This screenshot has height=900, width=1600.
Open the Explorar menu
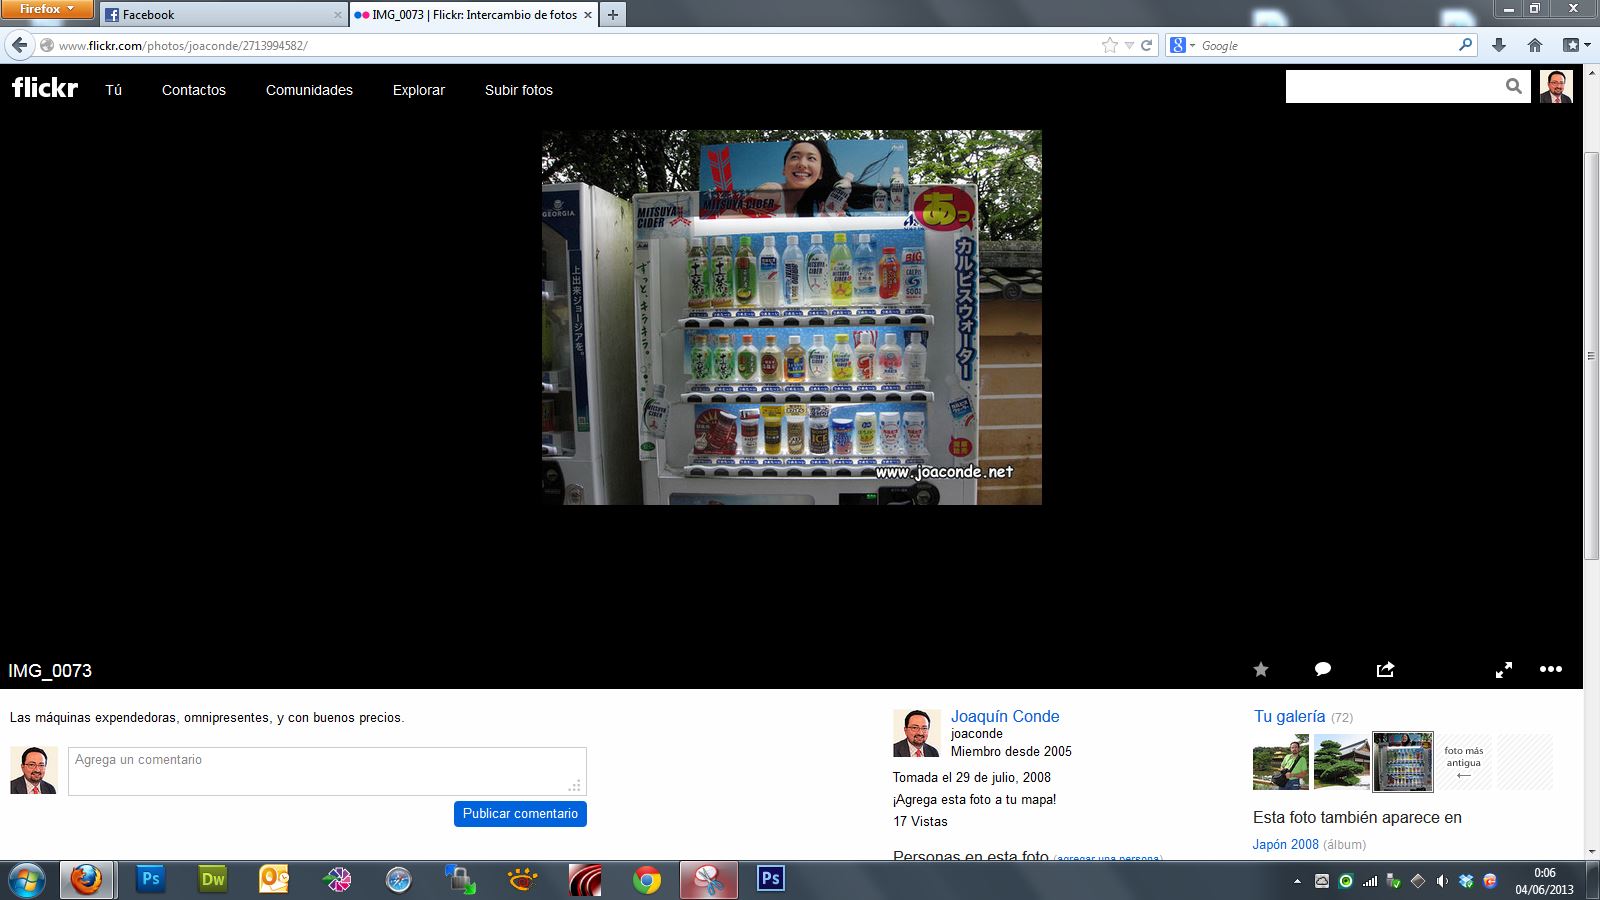click(x=419, y=90)
